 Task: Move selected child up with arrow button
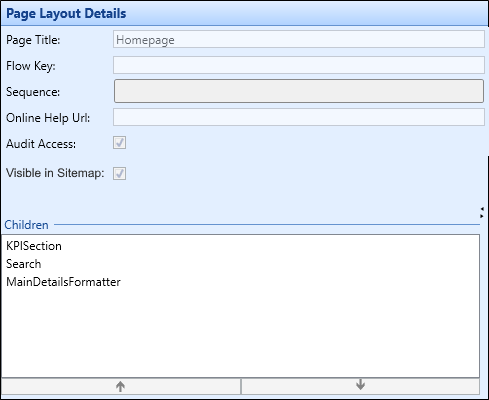tap(121, 386)
